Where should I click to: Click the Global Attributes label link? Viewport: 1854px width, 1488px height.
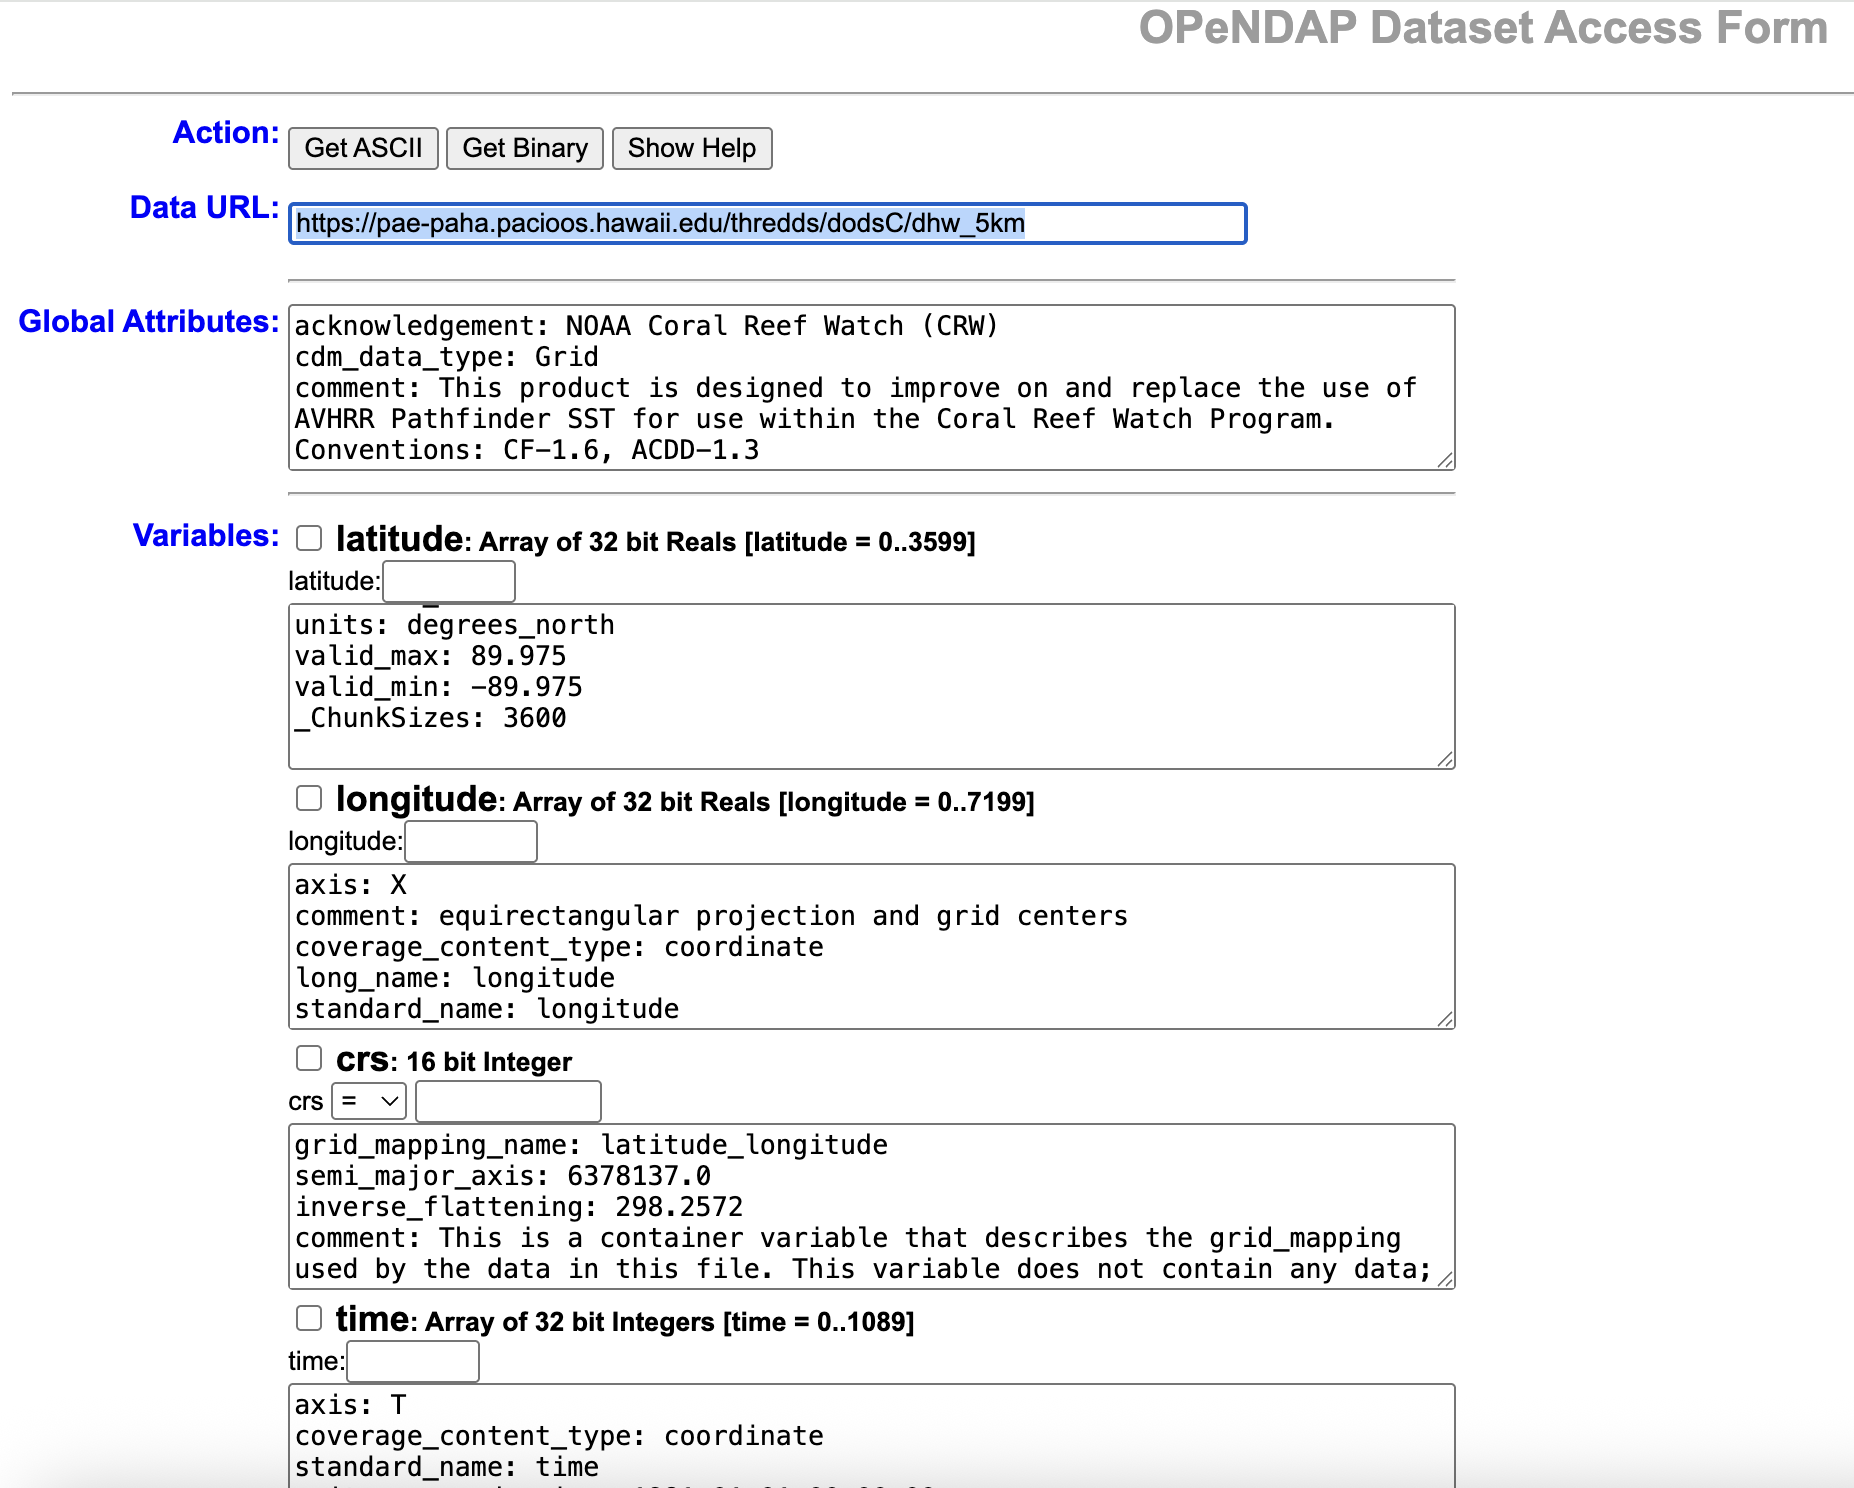149,321
